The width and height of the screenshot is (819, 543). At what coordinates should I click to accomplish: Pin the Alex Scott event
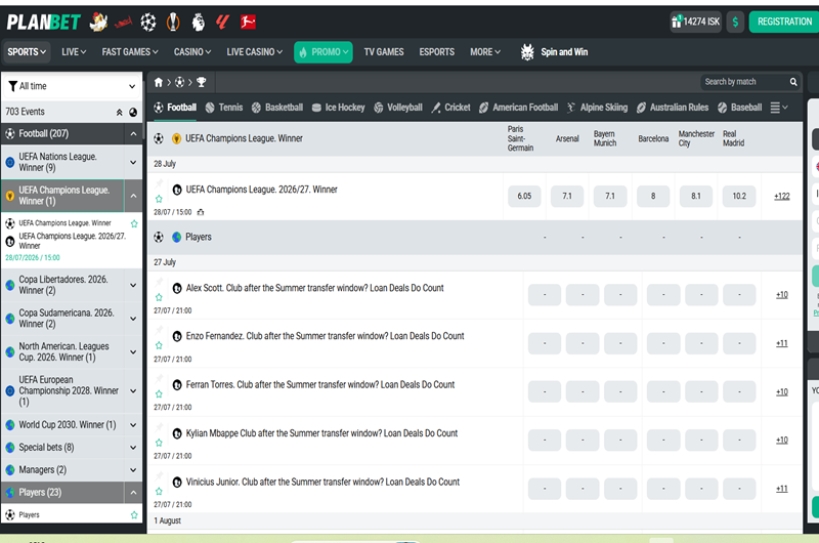pyautogui.click(x=159, y=282)
